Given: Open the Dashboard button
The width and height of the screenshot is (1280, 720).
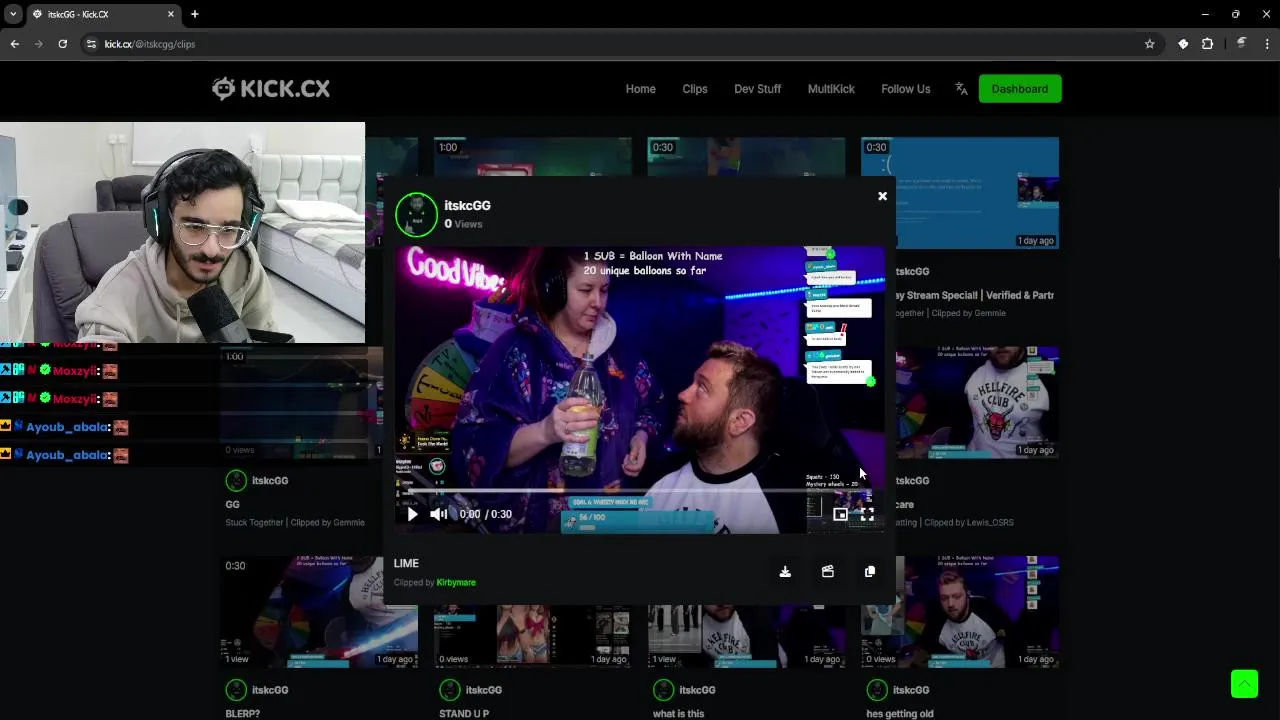Looking at the screenshot, I should coord(1020,89).
